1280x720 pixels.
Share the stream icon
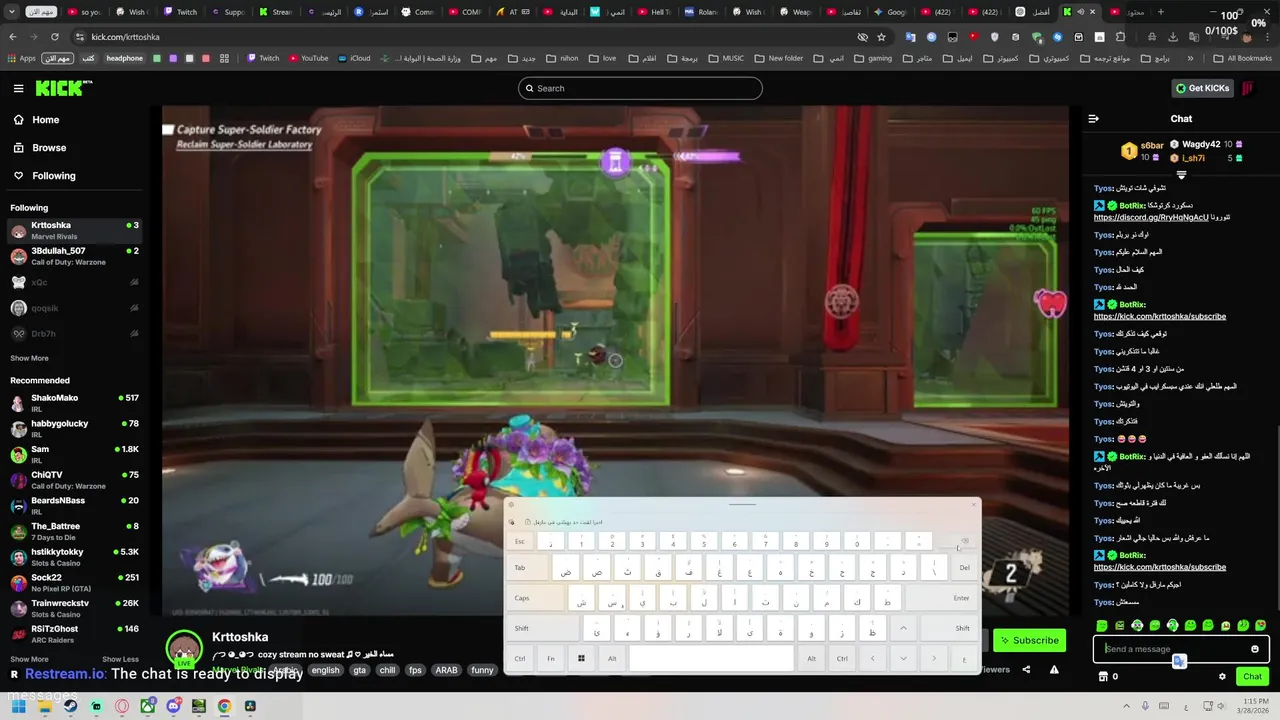coord(1026,670)
